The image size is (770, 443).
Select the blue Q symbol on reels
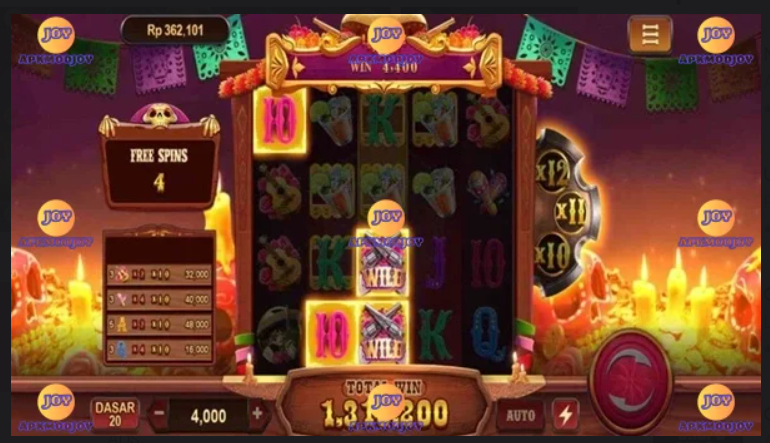(487, 333)
